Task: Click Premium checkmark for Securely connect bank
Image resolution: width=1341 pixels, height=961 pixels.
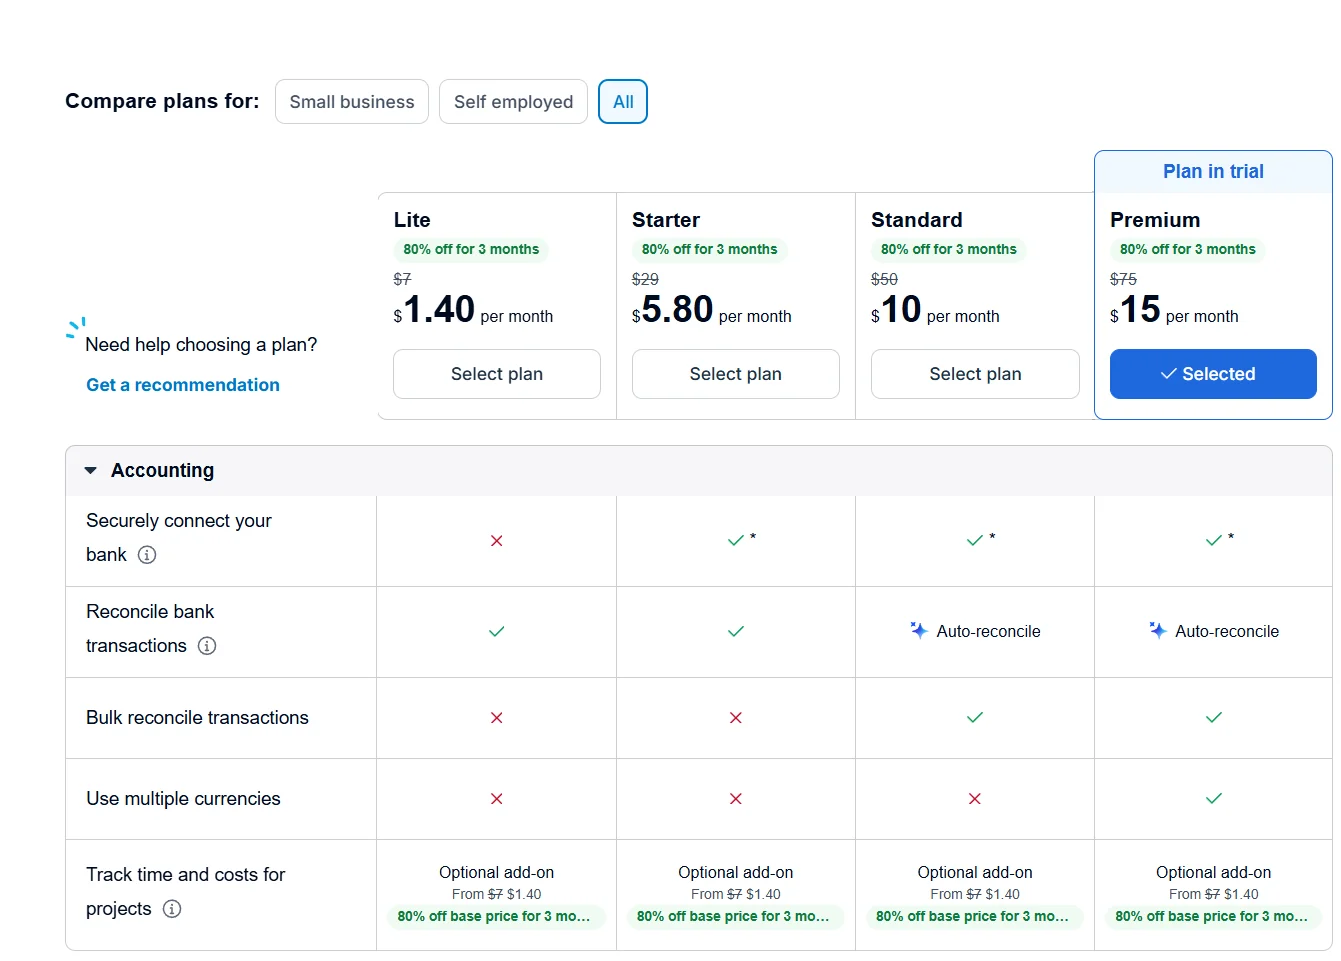Action: [1214, 540]
